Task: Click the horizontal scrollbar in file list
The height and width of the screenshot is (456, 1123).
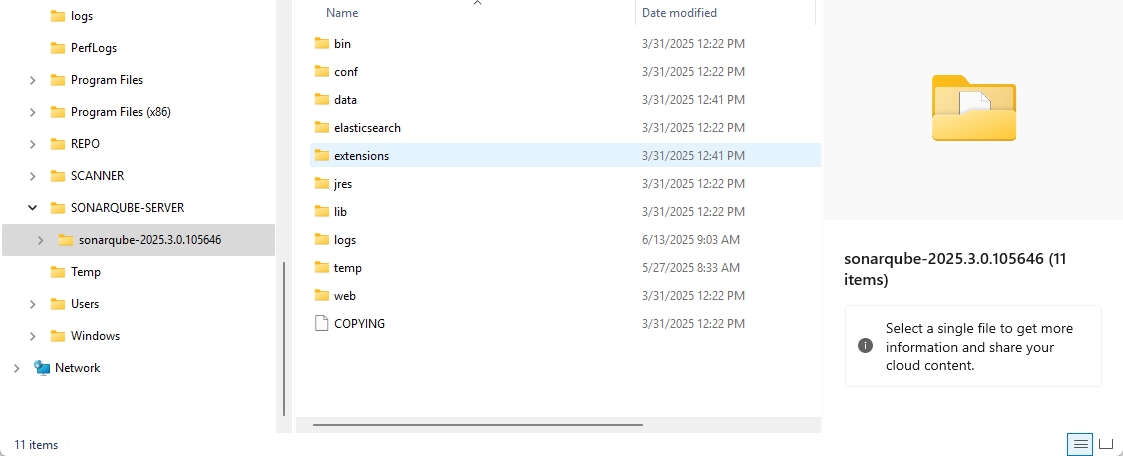Action: pos(477,425)
